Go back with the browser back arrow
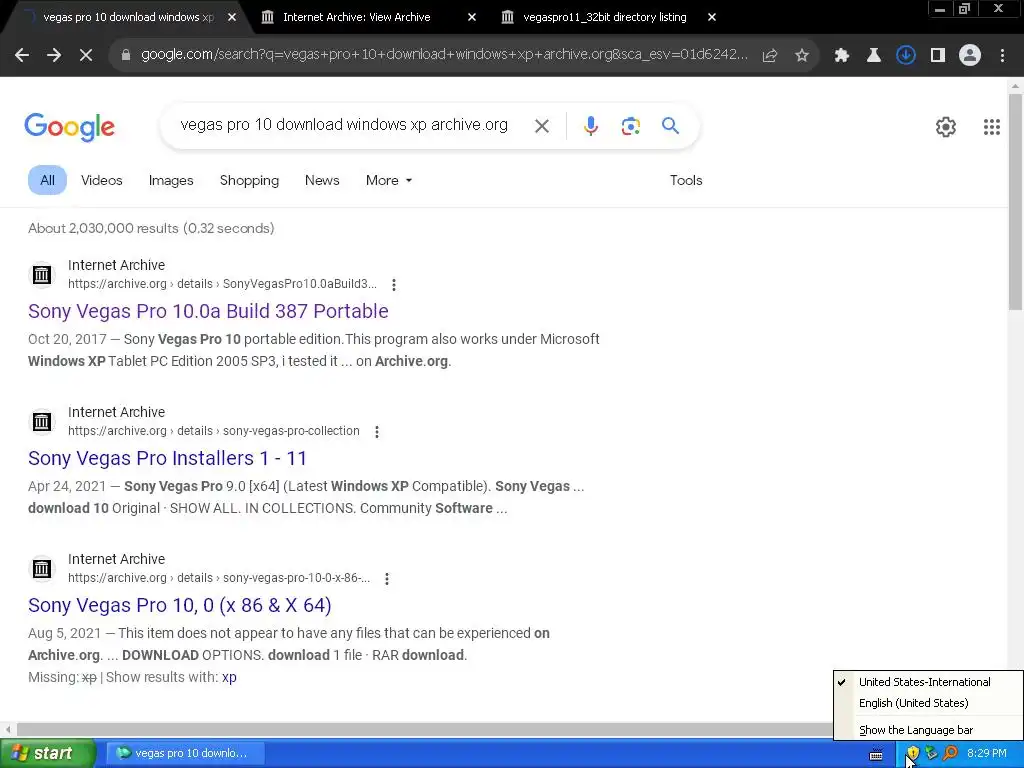The width and height of the screenshot is (1024, 768). [22, 56]
